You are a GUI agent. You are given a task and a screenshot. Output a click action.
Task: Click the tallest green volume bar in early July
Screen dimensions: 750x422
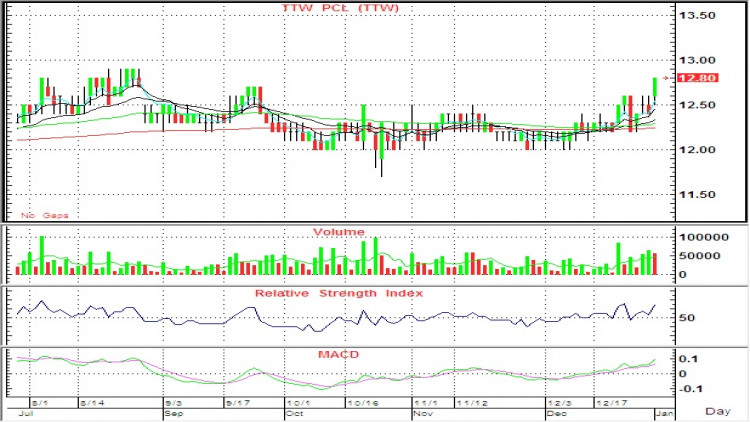tap(42, 255)
